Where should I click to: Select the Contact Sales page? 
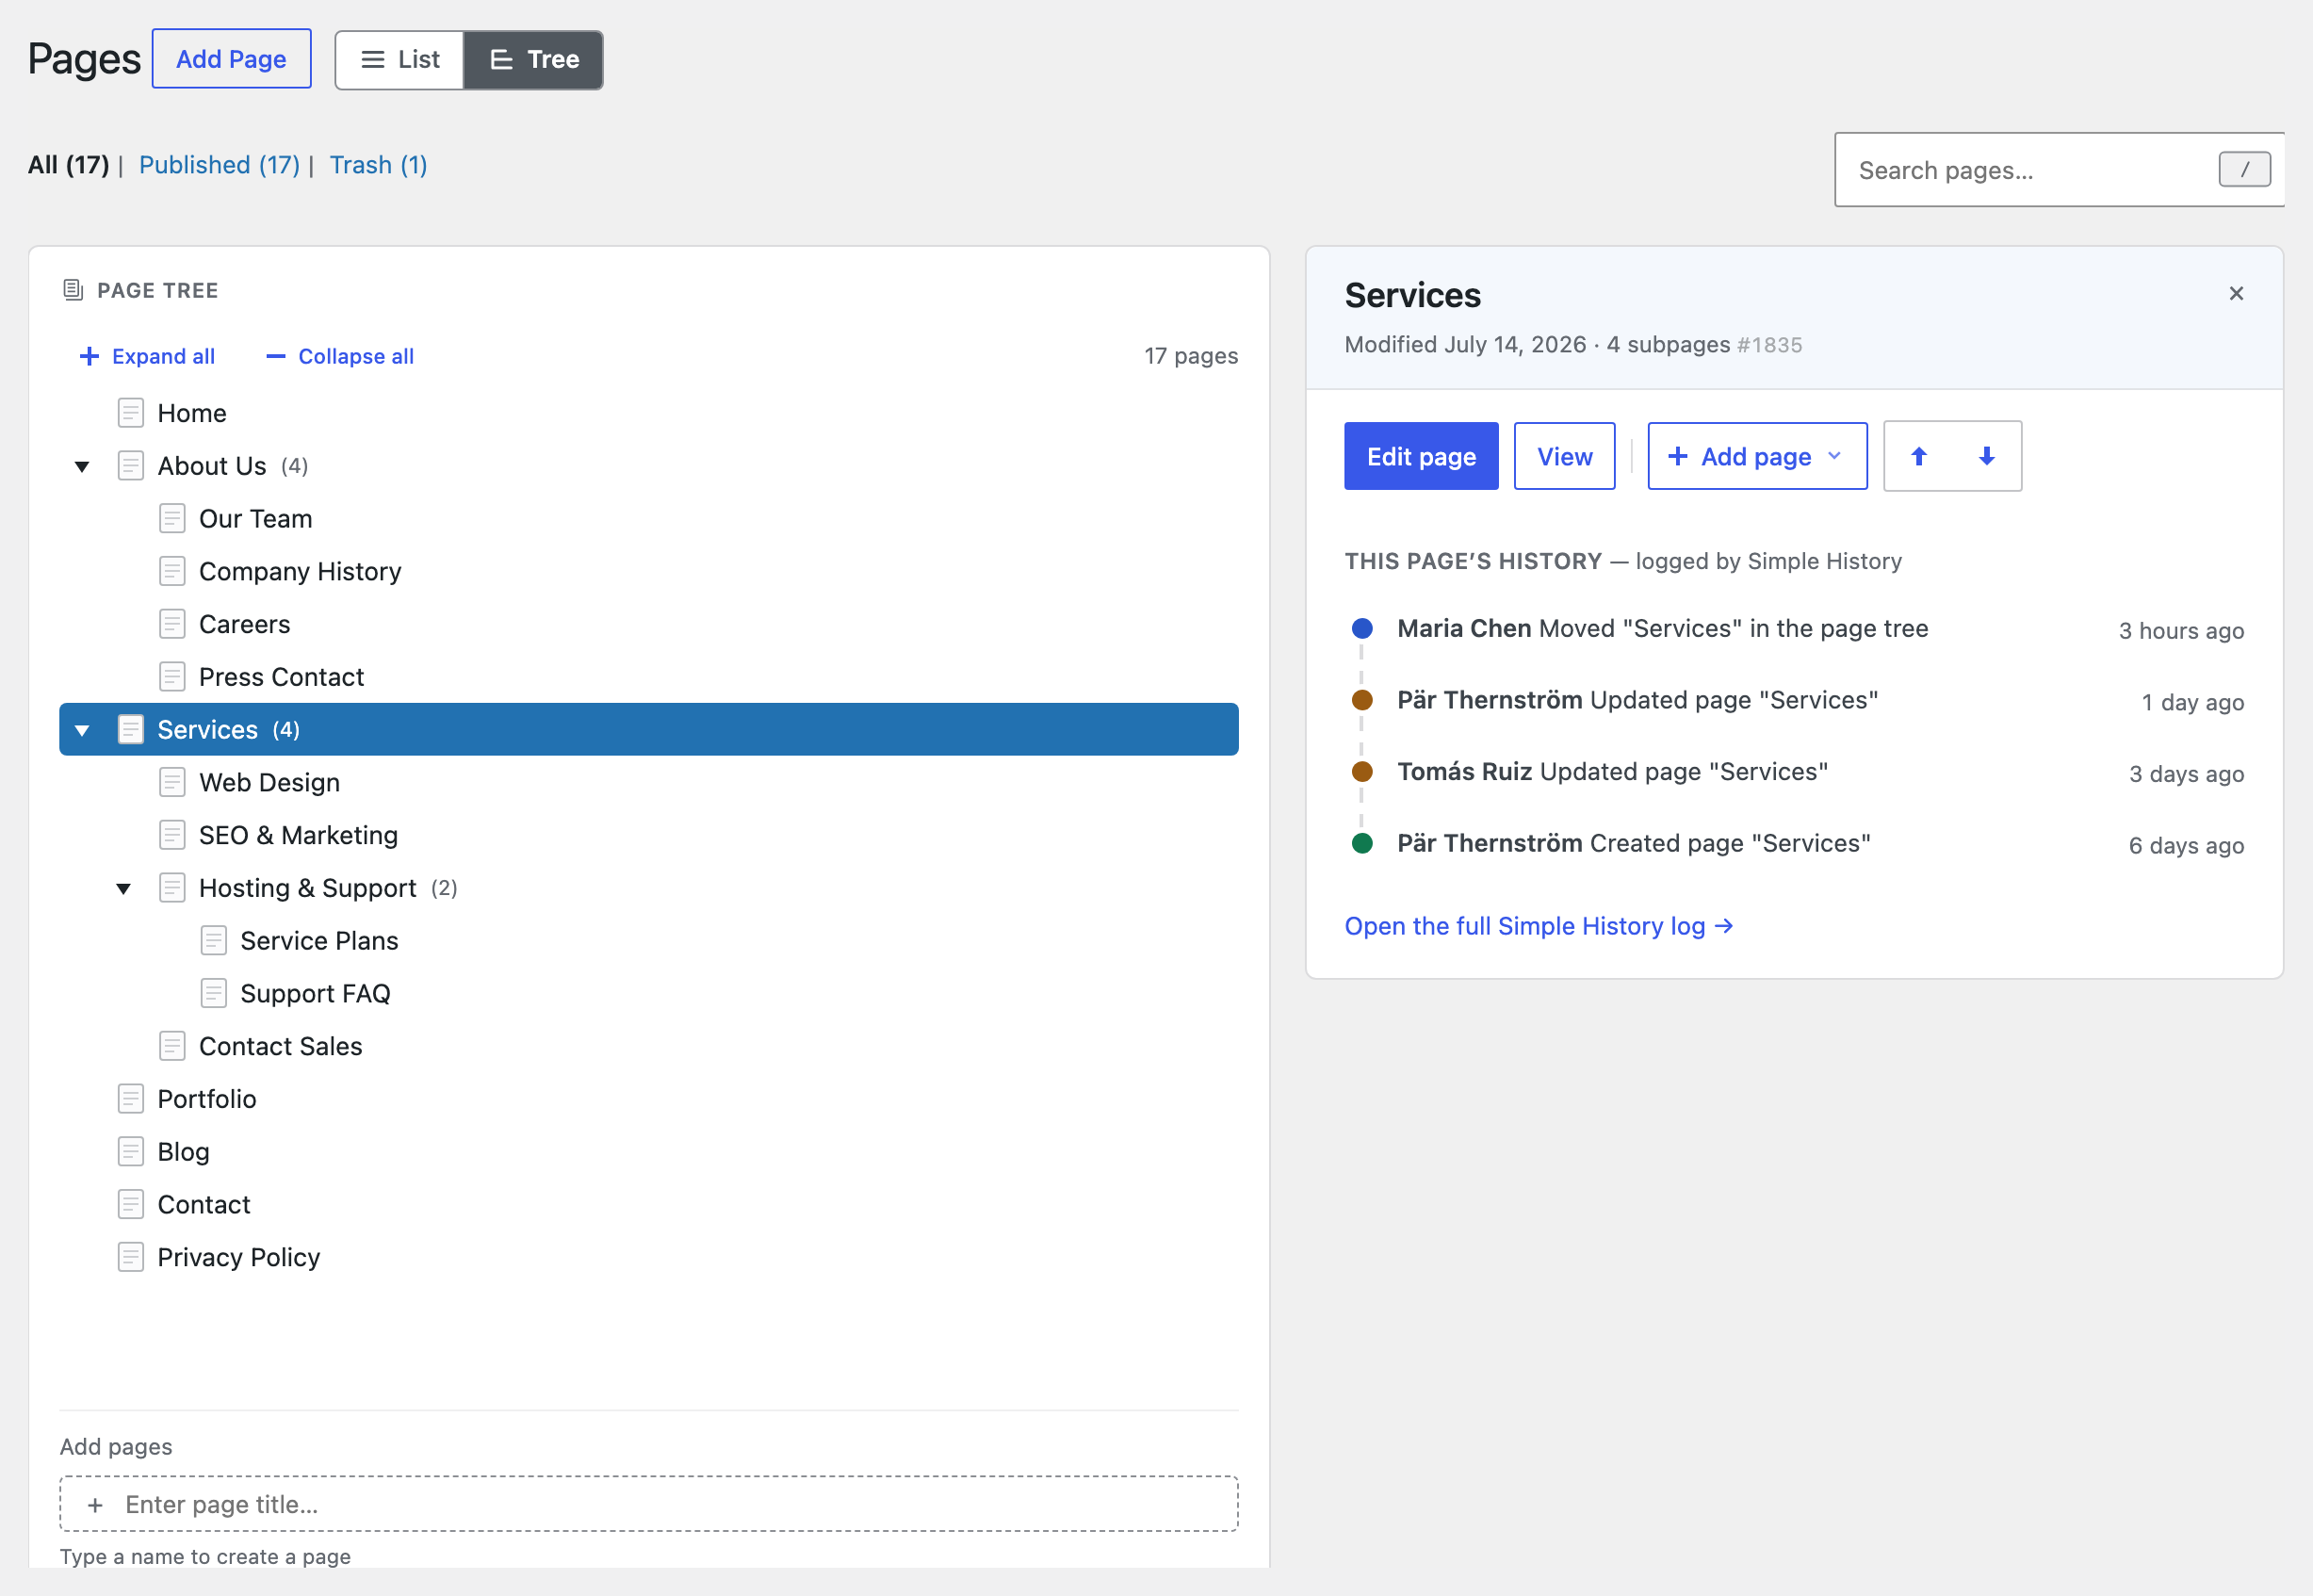649,1046
